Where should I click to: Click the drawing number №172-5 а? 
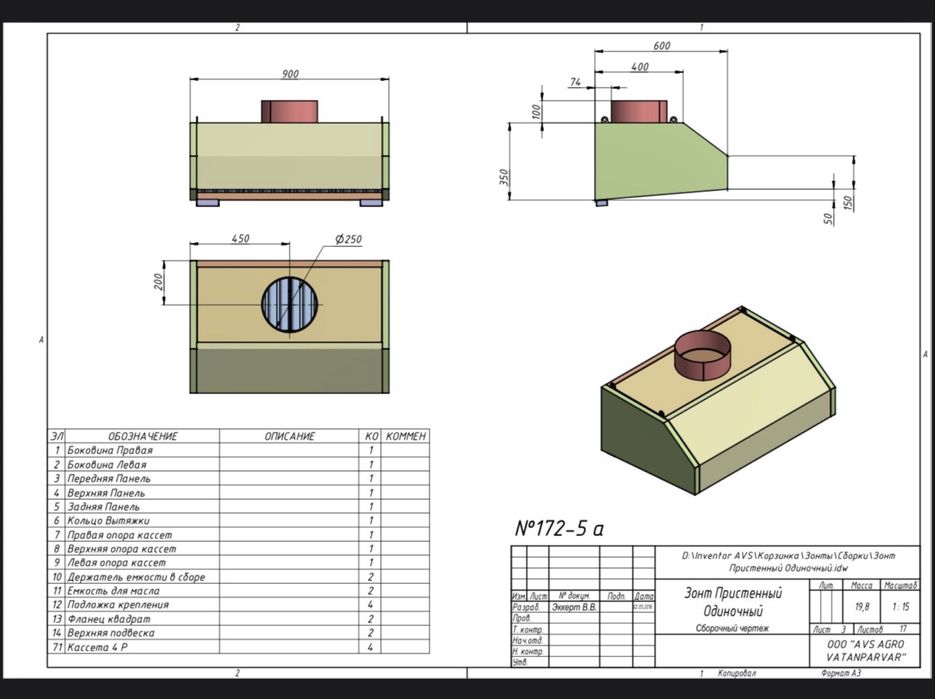tap(559, 528)
